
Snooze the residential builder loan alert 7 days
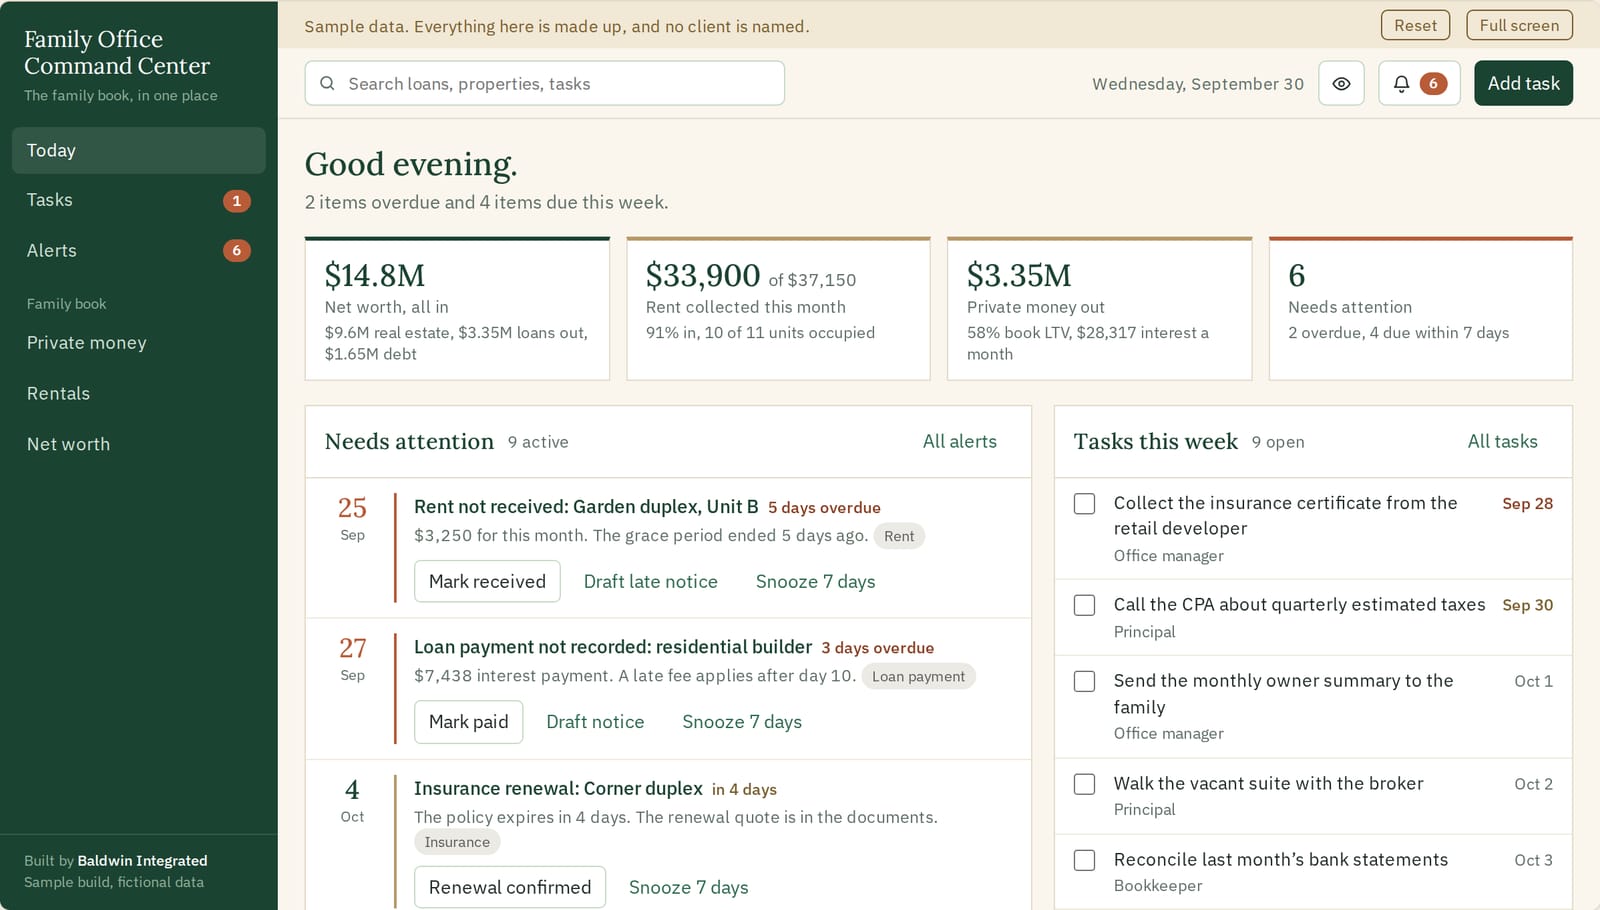pyautogui.click(x=742, y=722)
